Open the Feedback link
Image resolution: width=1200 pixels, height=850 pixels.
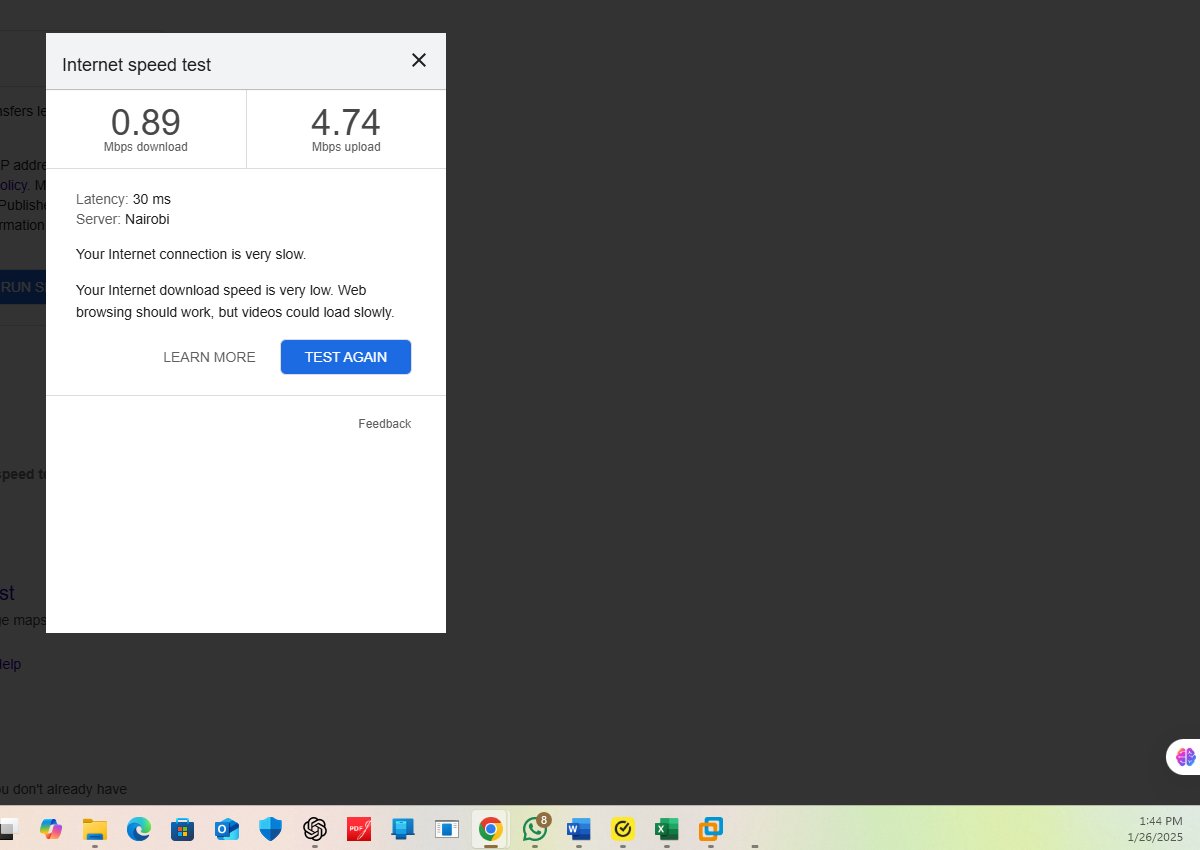coord(385,424)
